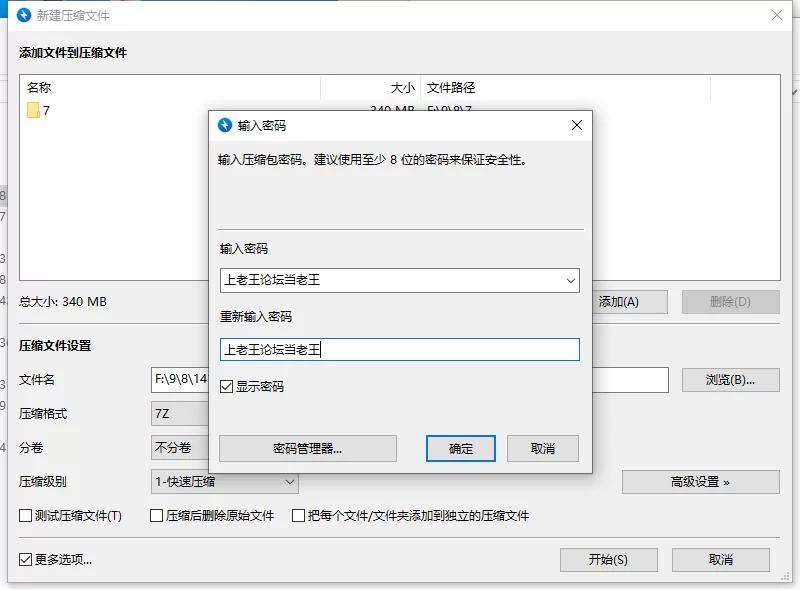Screen dimensions: 800x590
Task: Close the 输入密码 dialog
Action: pos(577,125)
